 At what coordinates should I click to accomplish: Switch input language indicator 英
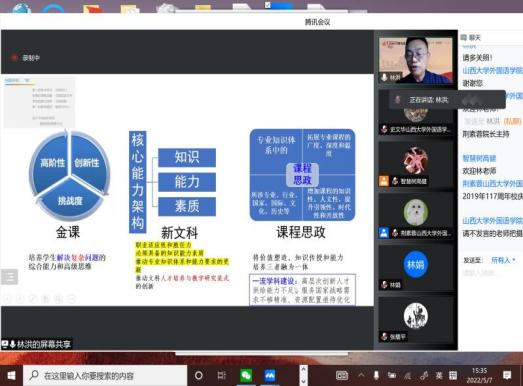tap(439, 376)
